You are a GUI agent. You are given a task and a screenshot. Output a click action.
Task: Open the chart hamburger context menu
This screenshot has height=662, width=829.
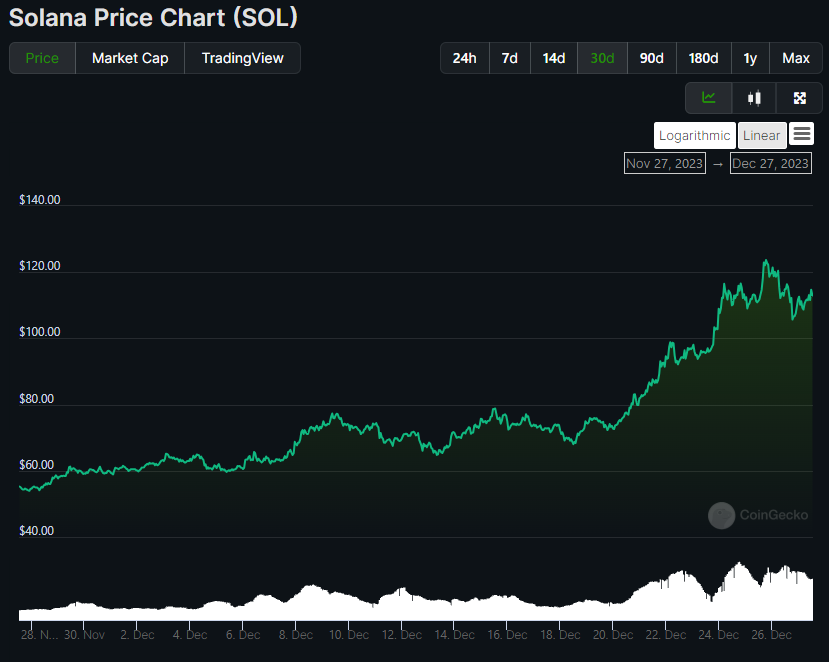pos(802,134)
